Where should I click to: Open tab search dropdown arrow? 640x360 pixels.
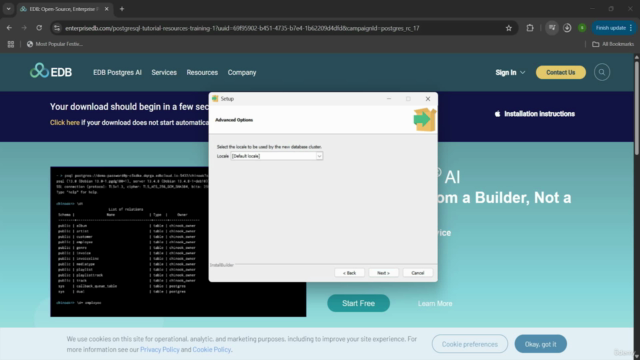pyautogui.click(x=8, y=9)
